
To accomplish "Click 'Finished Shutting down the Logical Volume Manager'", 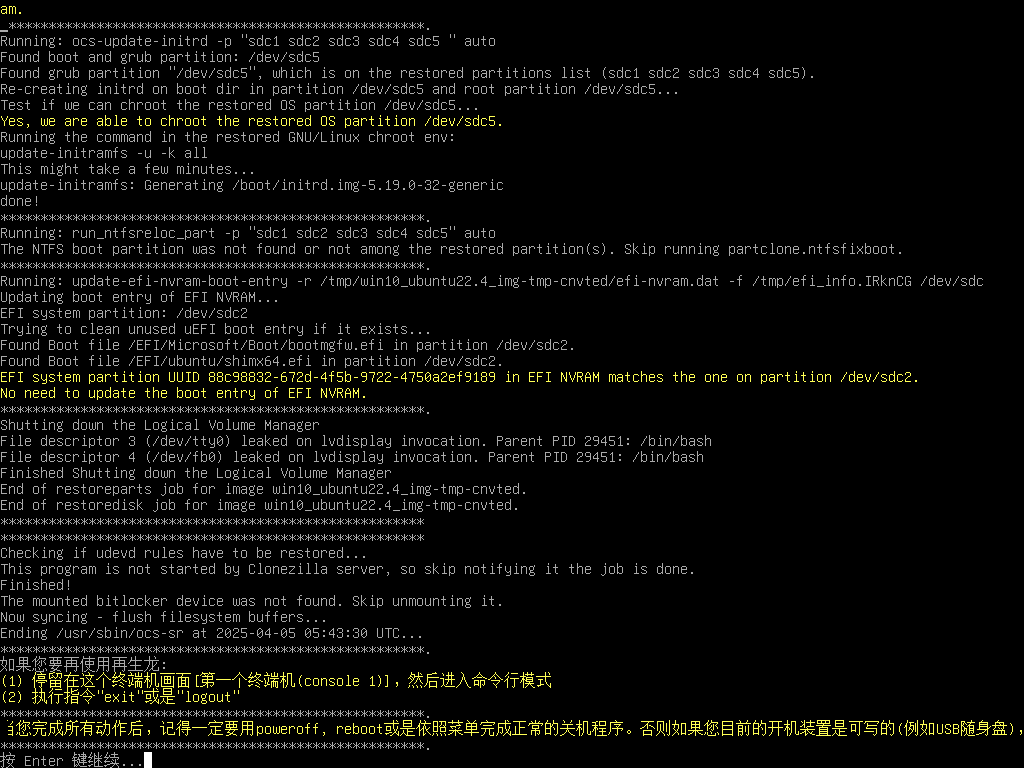I will (196, 473).
